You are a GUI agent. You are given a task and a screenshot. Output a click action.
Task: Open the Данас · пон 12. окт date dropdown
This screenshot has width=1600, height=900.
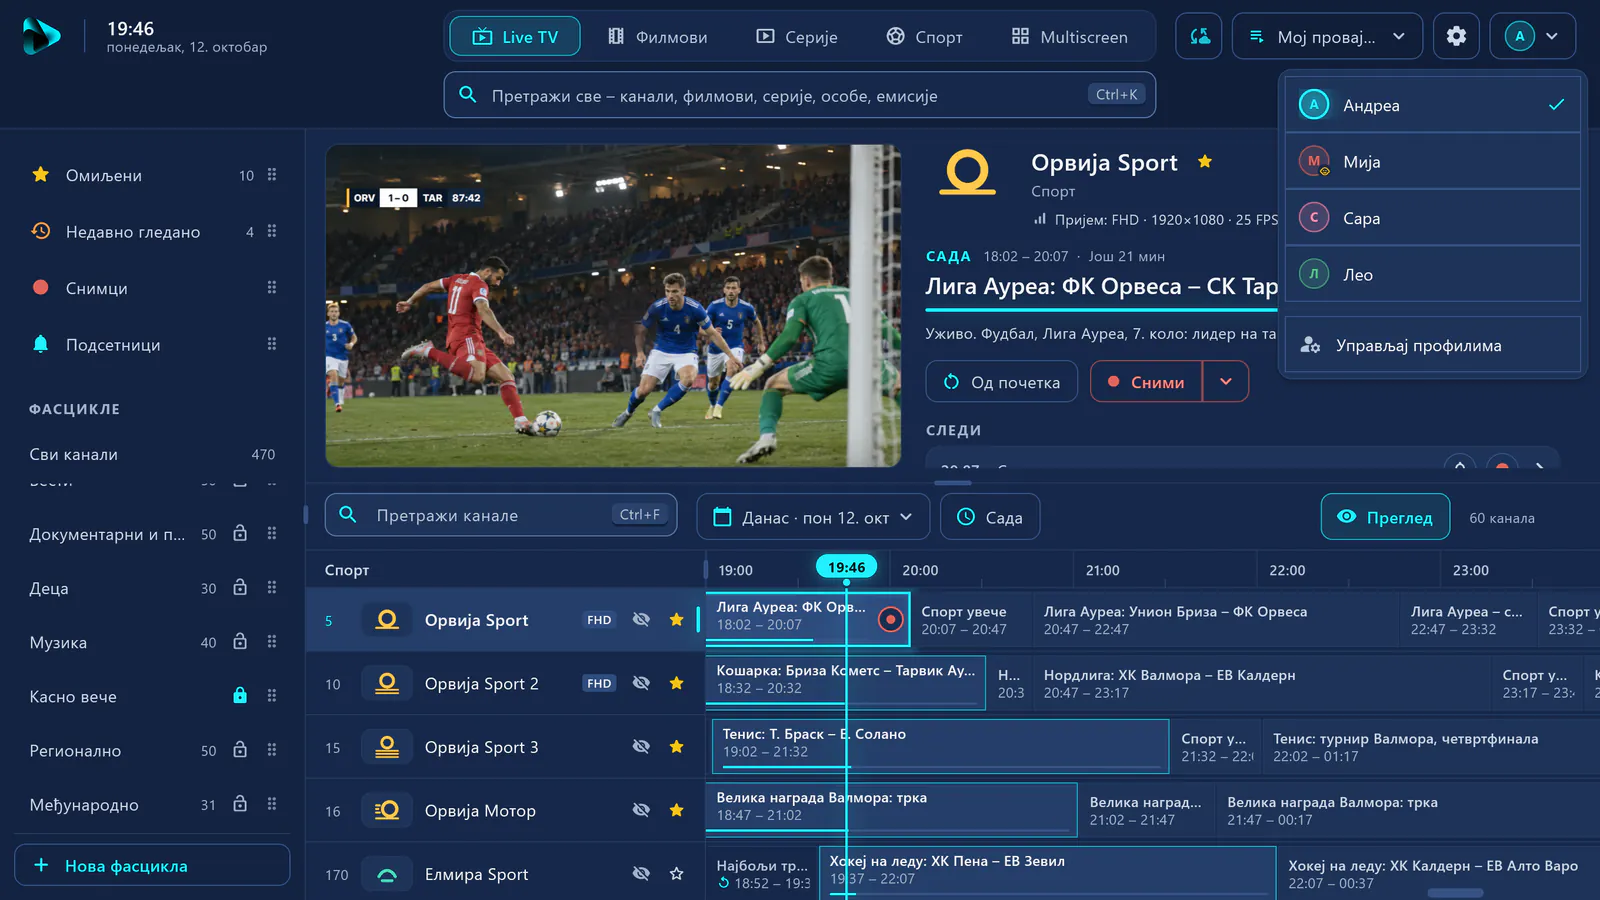click(813, 517)
